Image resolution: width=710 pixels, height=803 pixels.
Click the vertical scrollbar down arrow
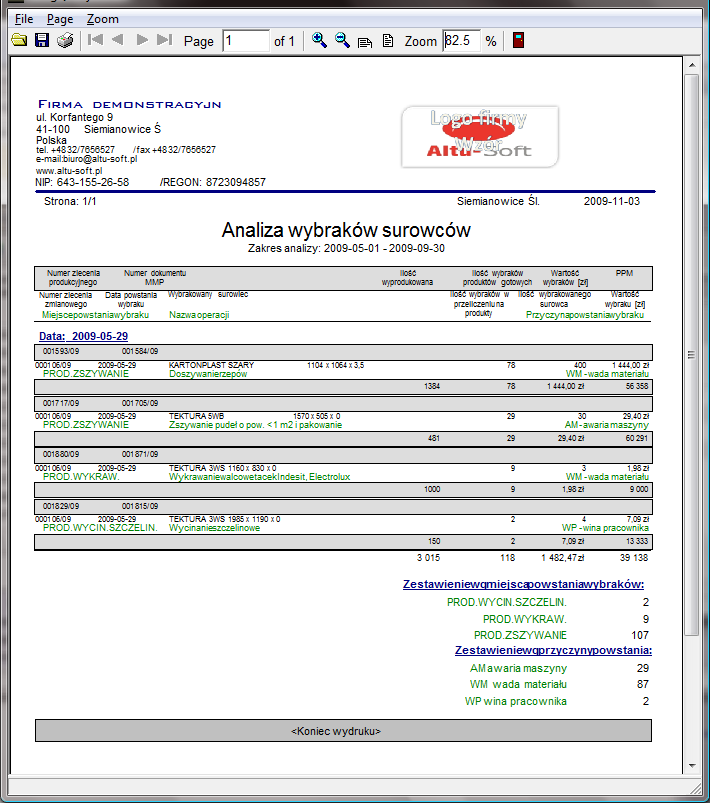tap(690, 766)
